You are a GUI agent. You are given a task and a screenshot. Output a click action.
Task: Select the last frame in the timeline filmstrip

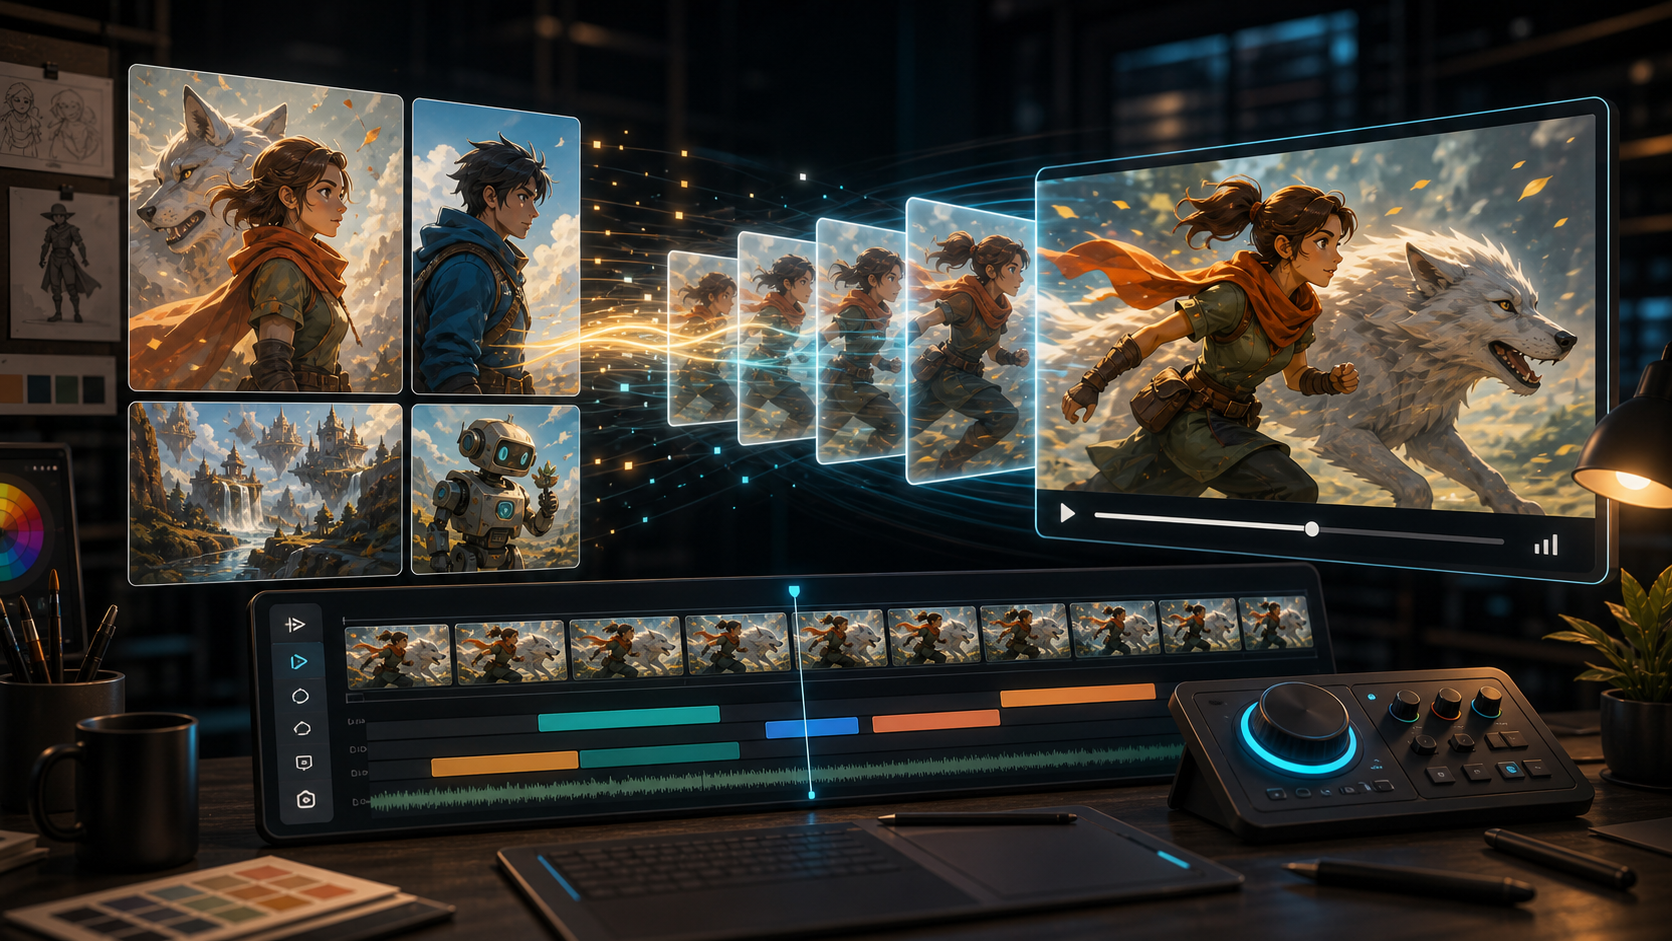click(x=1274, y=623)
